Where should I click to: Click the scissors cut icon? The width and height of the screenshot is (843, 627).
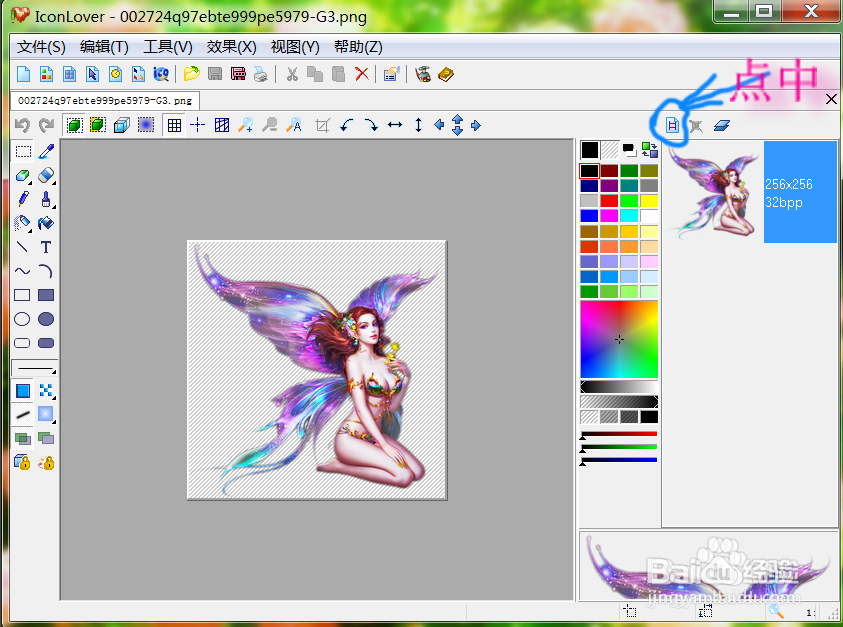tap(292, 74)
